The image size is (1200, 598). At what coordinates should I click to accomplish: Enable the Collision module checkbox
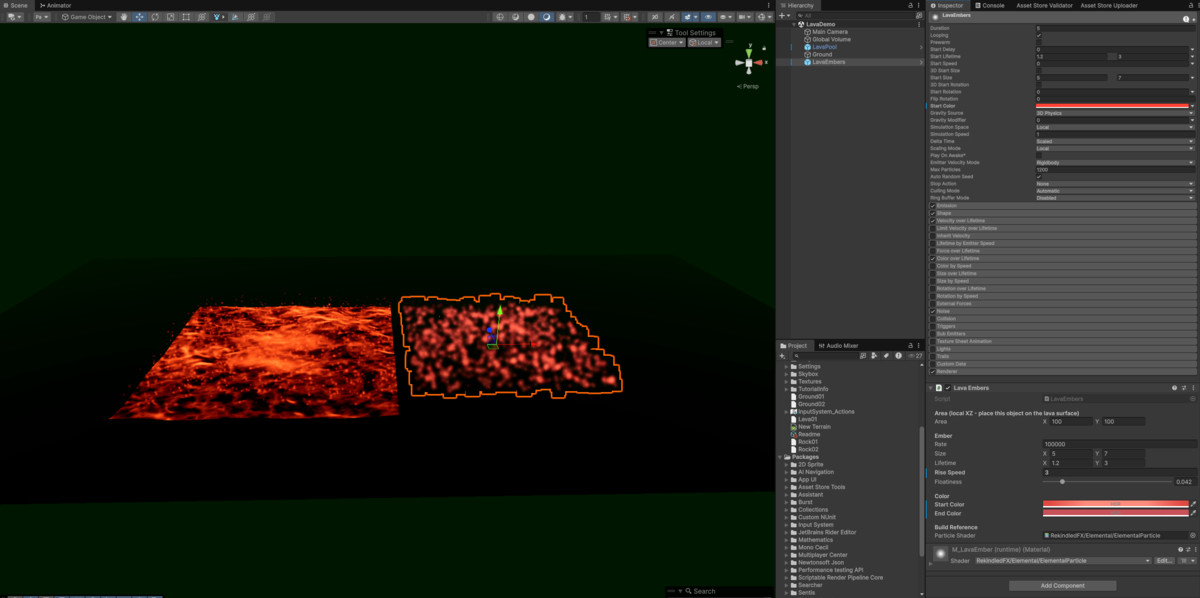pyautogui.click(x=933, y=319)
